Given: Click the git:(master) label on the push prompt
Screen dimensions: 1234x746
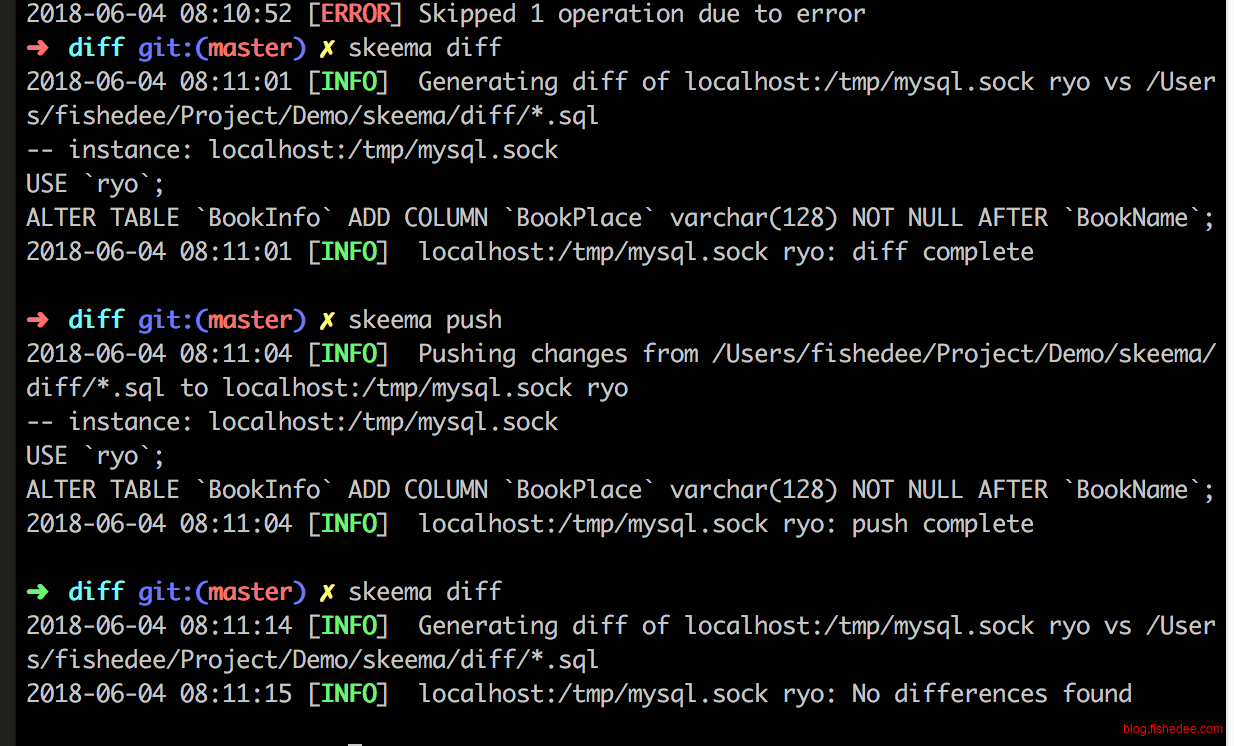Looking at the screenshot, I should tap(222, 320).
